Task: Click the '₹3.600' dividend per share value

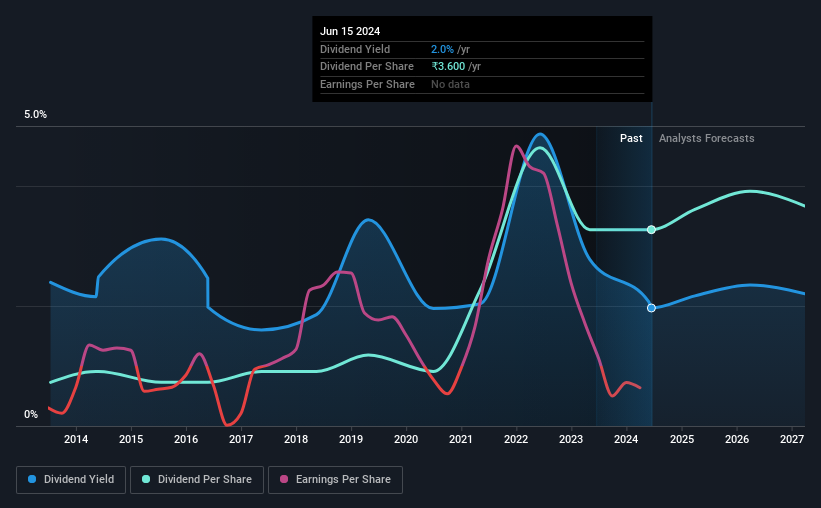Action: pyautogui.click(x=448, y=67)
